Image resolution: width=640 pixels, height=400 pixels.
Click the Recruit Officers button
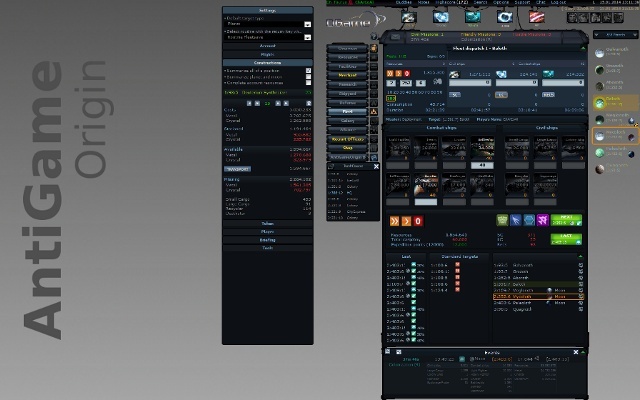[x=348, y=139]
